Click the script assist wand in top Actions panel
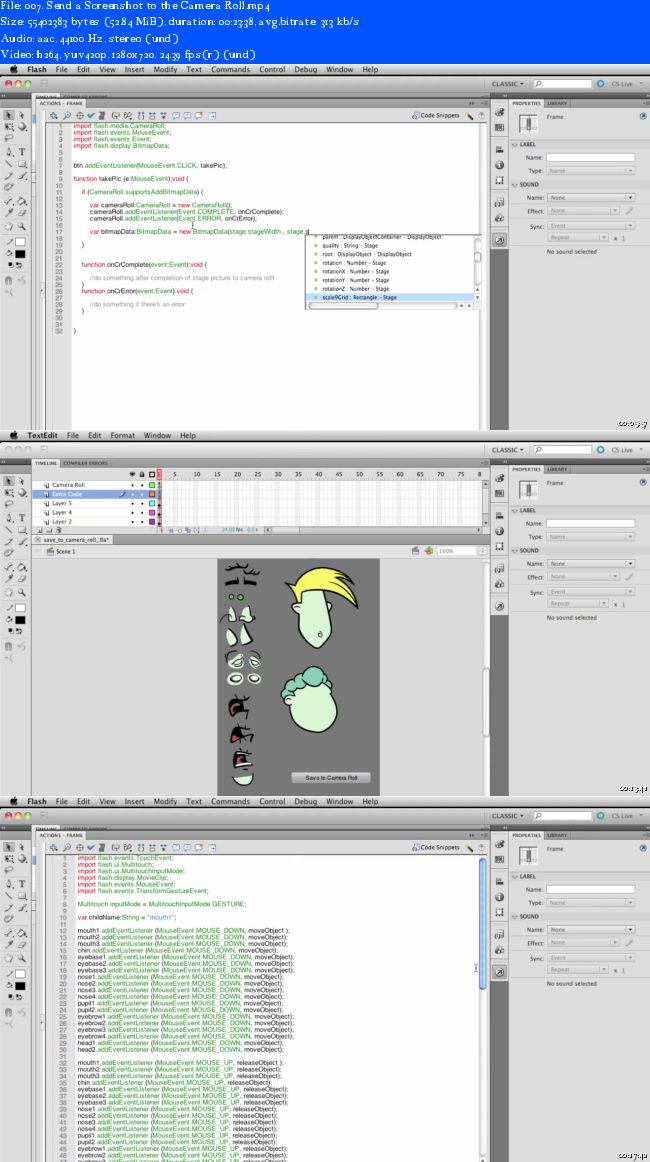The height and width of the screenshot is (1162, 650). pyautogui.click(x=470, y=116)
